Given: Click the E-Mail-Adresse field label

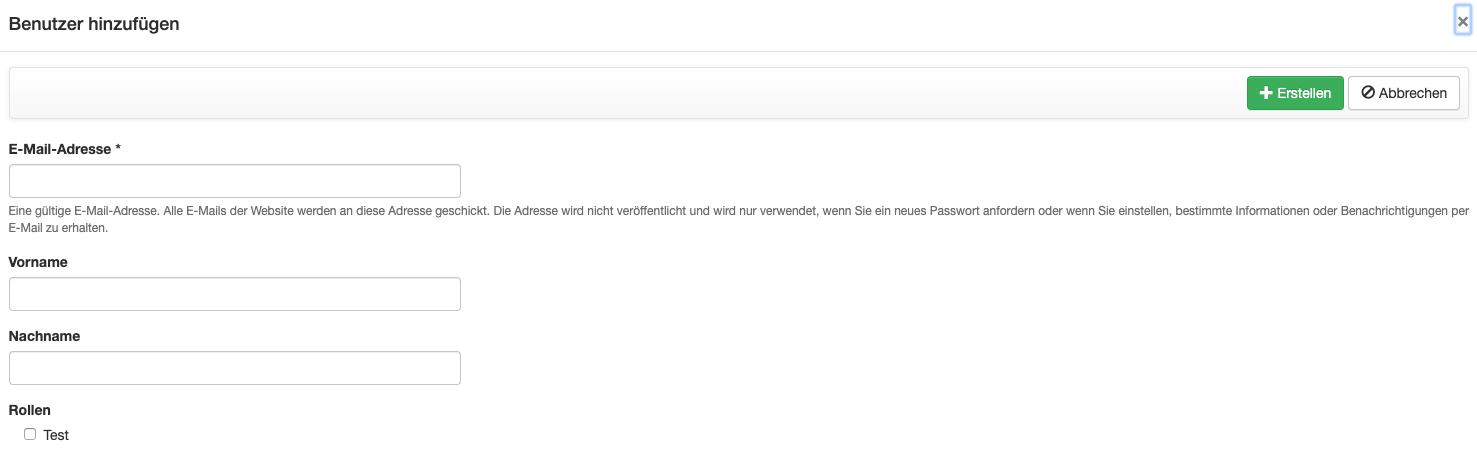Looking at the screenshot, I should click(x=60, y=149).
